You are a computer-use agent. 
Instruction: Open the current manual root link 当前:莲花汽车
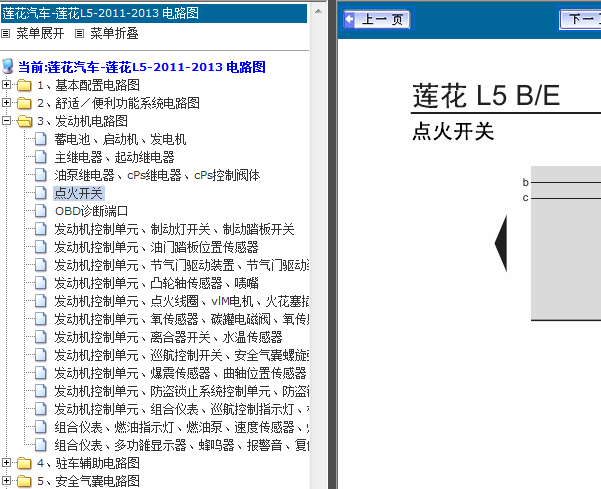[x=141, y=67]
